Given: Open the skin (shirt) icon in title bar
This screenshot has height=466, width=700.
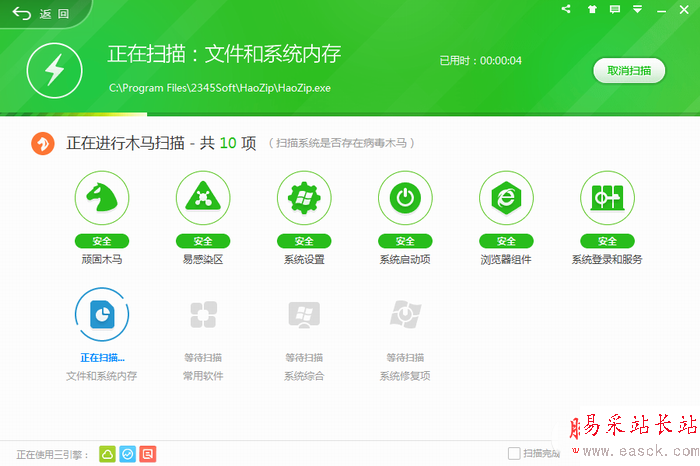Looking at the screenshot, I should click(x=592, y=9).
